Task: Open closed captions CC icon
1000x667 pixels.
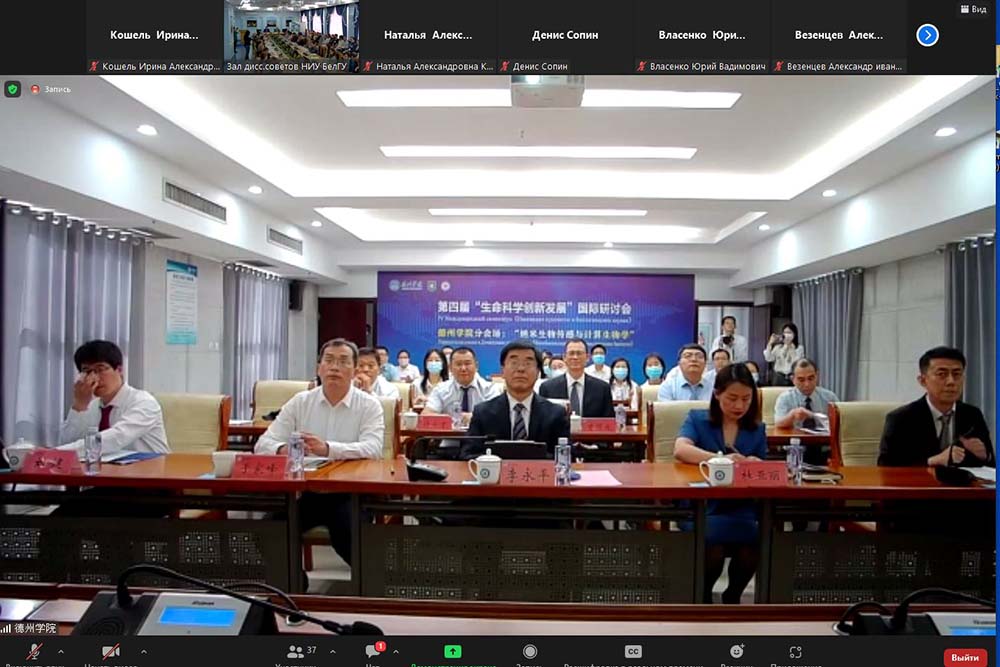Action: (633, 652)
